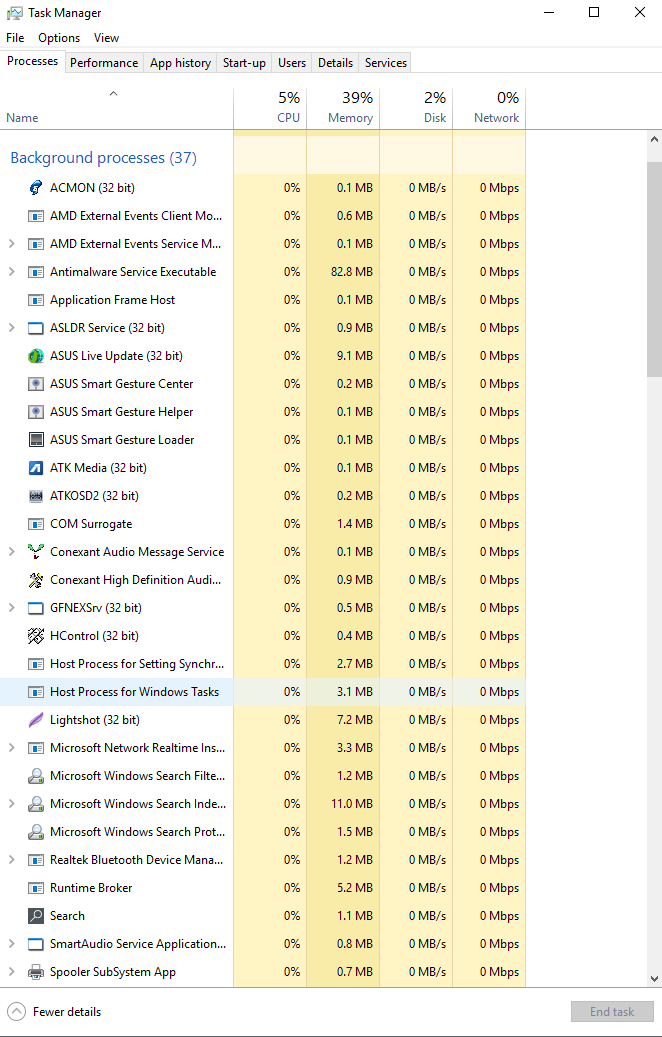662x1037 pixels.
Task: Click the End task button
Action: 612,1012
